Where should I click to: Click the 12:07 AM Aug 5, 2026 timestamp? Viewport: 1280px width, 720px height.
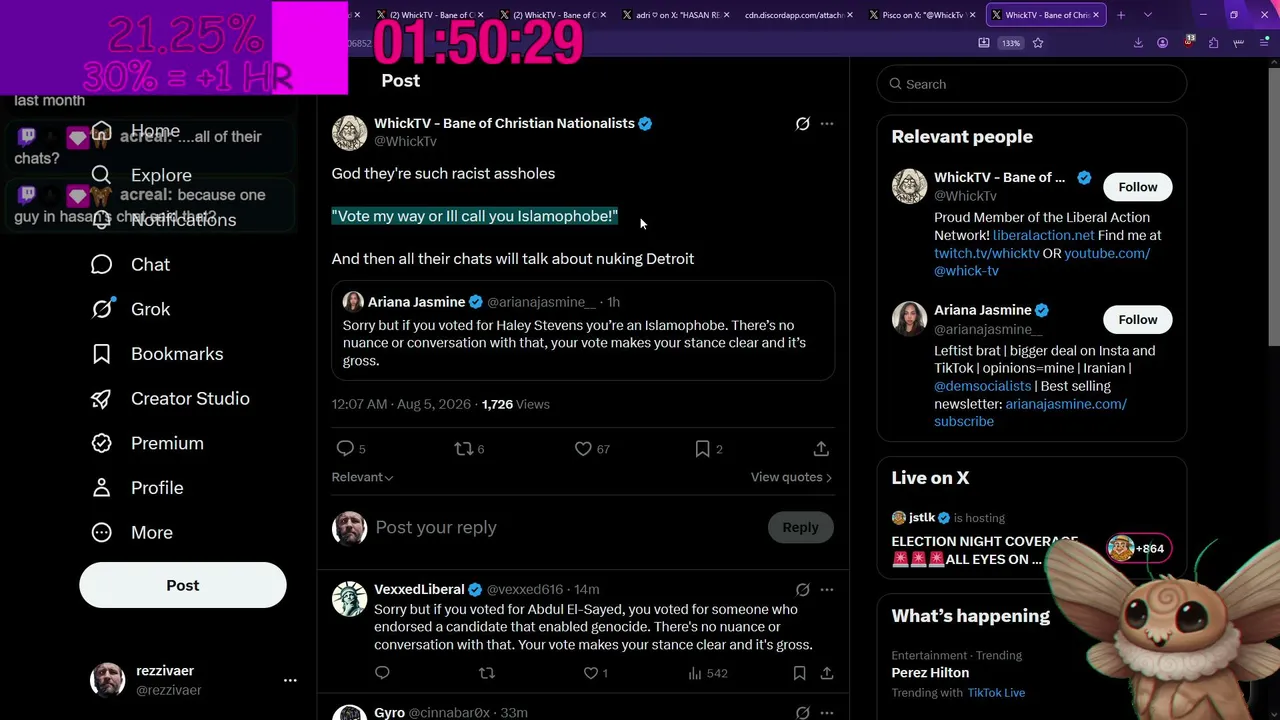click(x=401, y=404)
